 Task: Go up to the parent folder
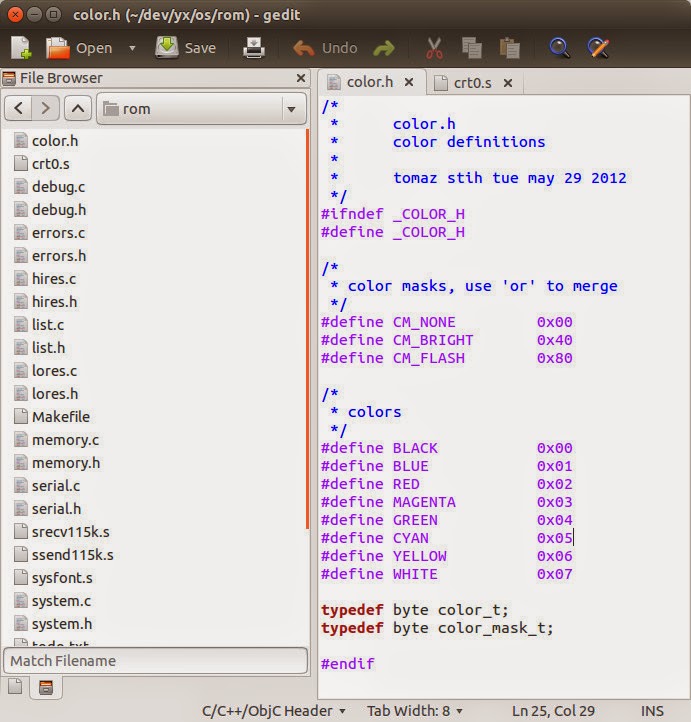[x=78, y=109]
